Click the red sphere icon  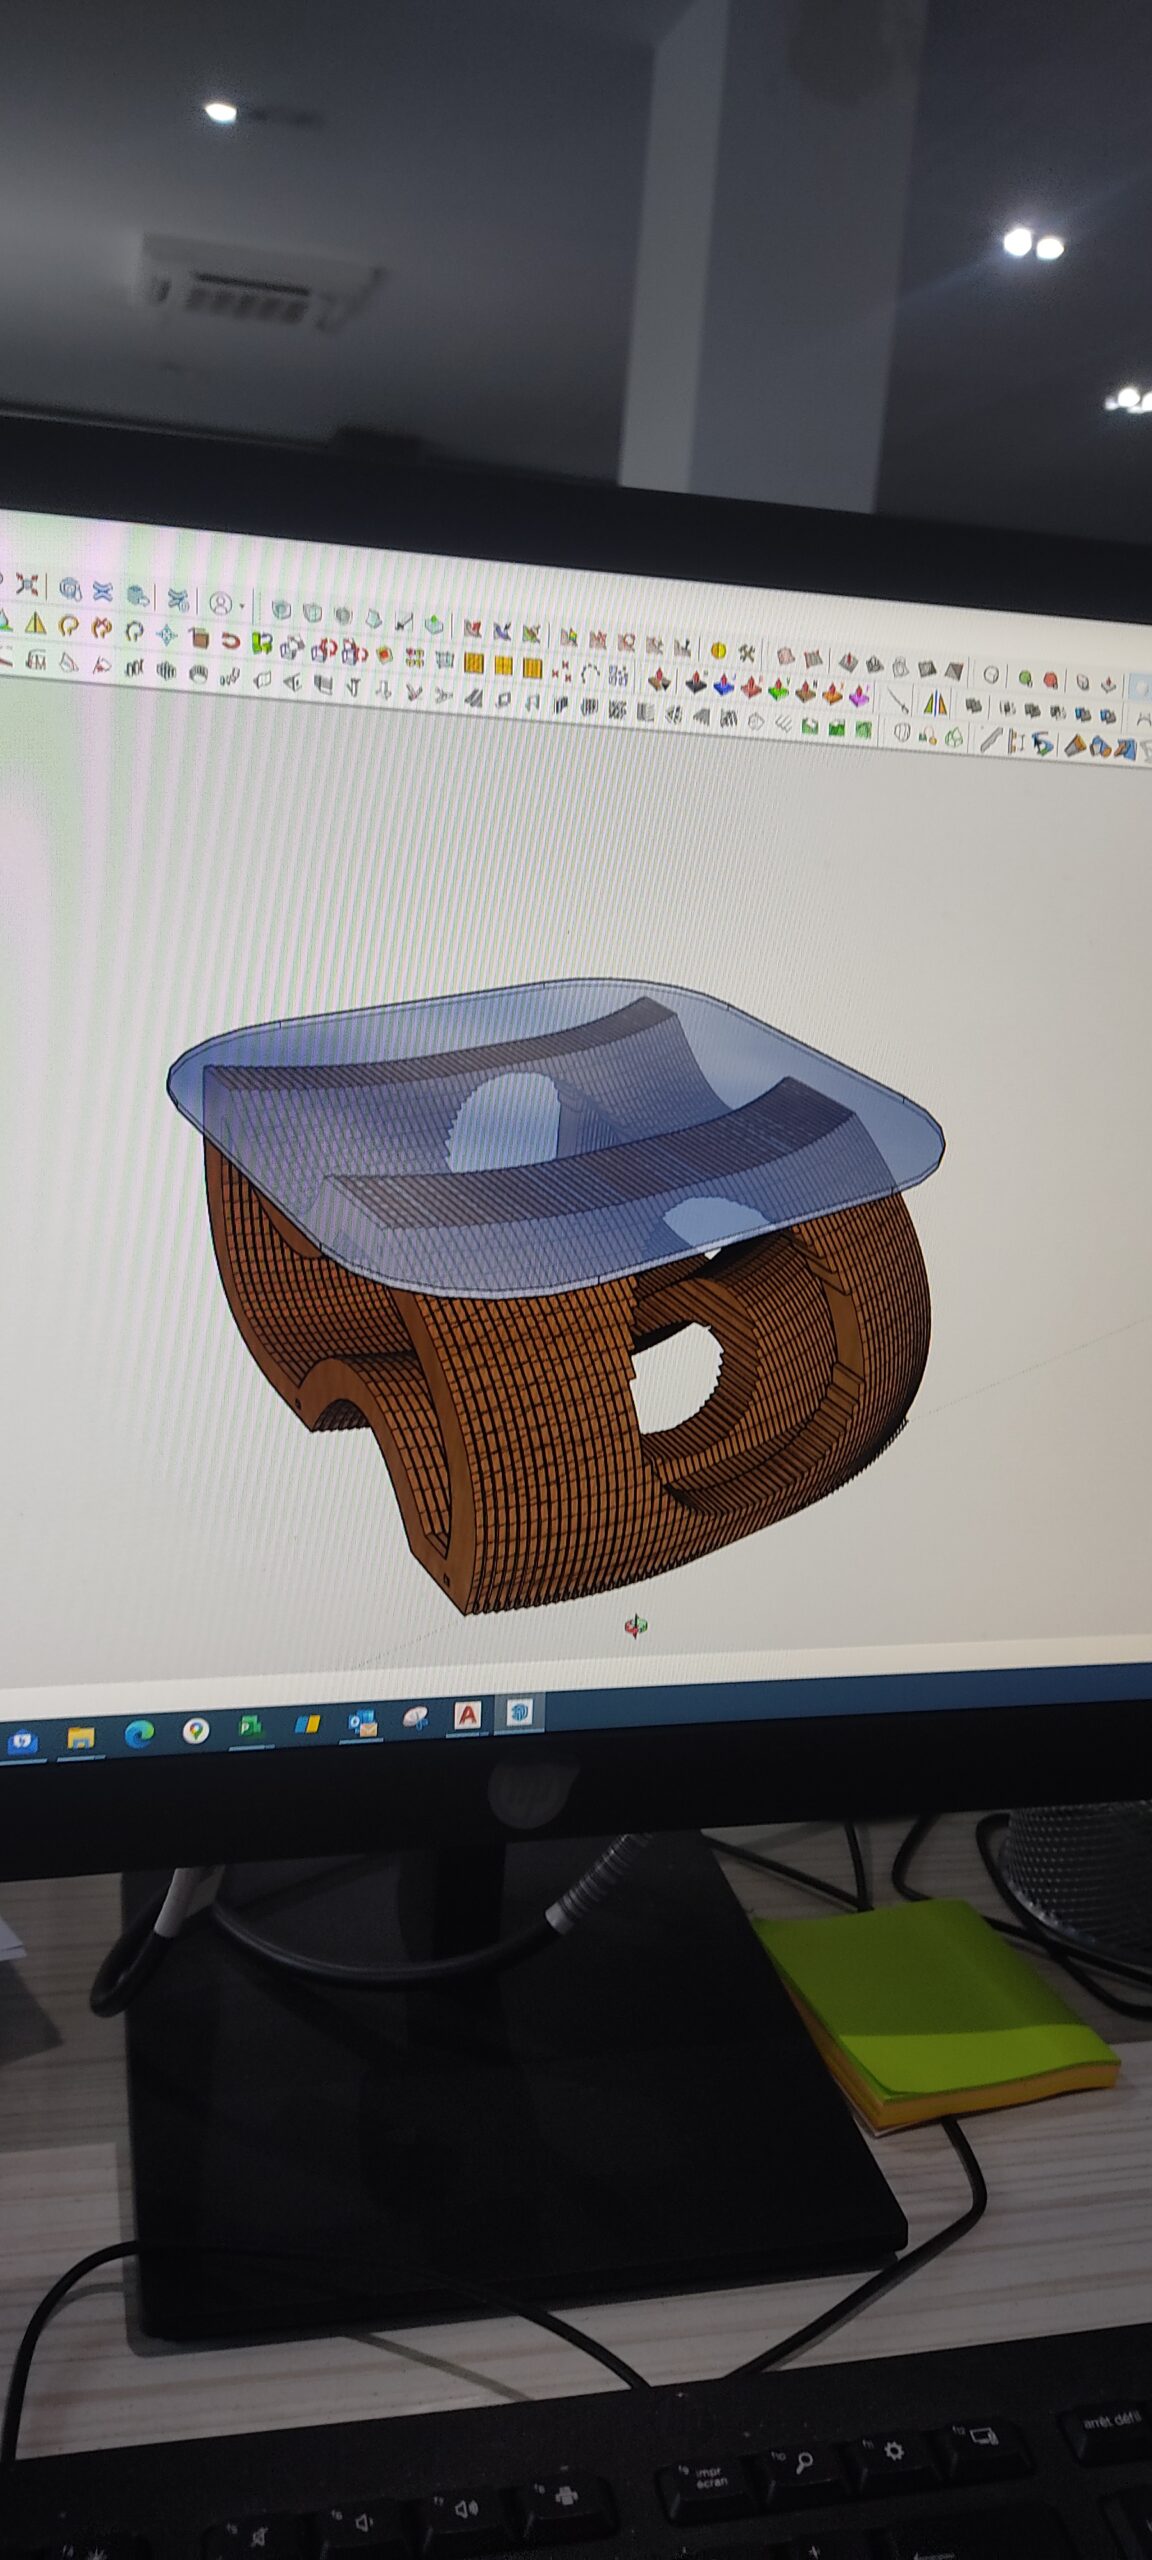click(x=1051, y=681)
